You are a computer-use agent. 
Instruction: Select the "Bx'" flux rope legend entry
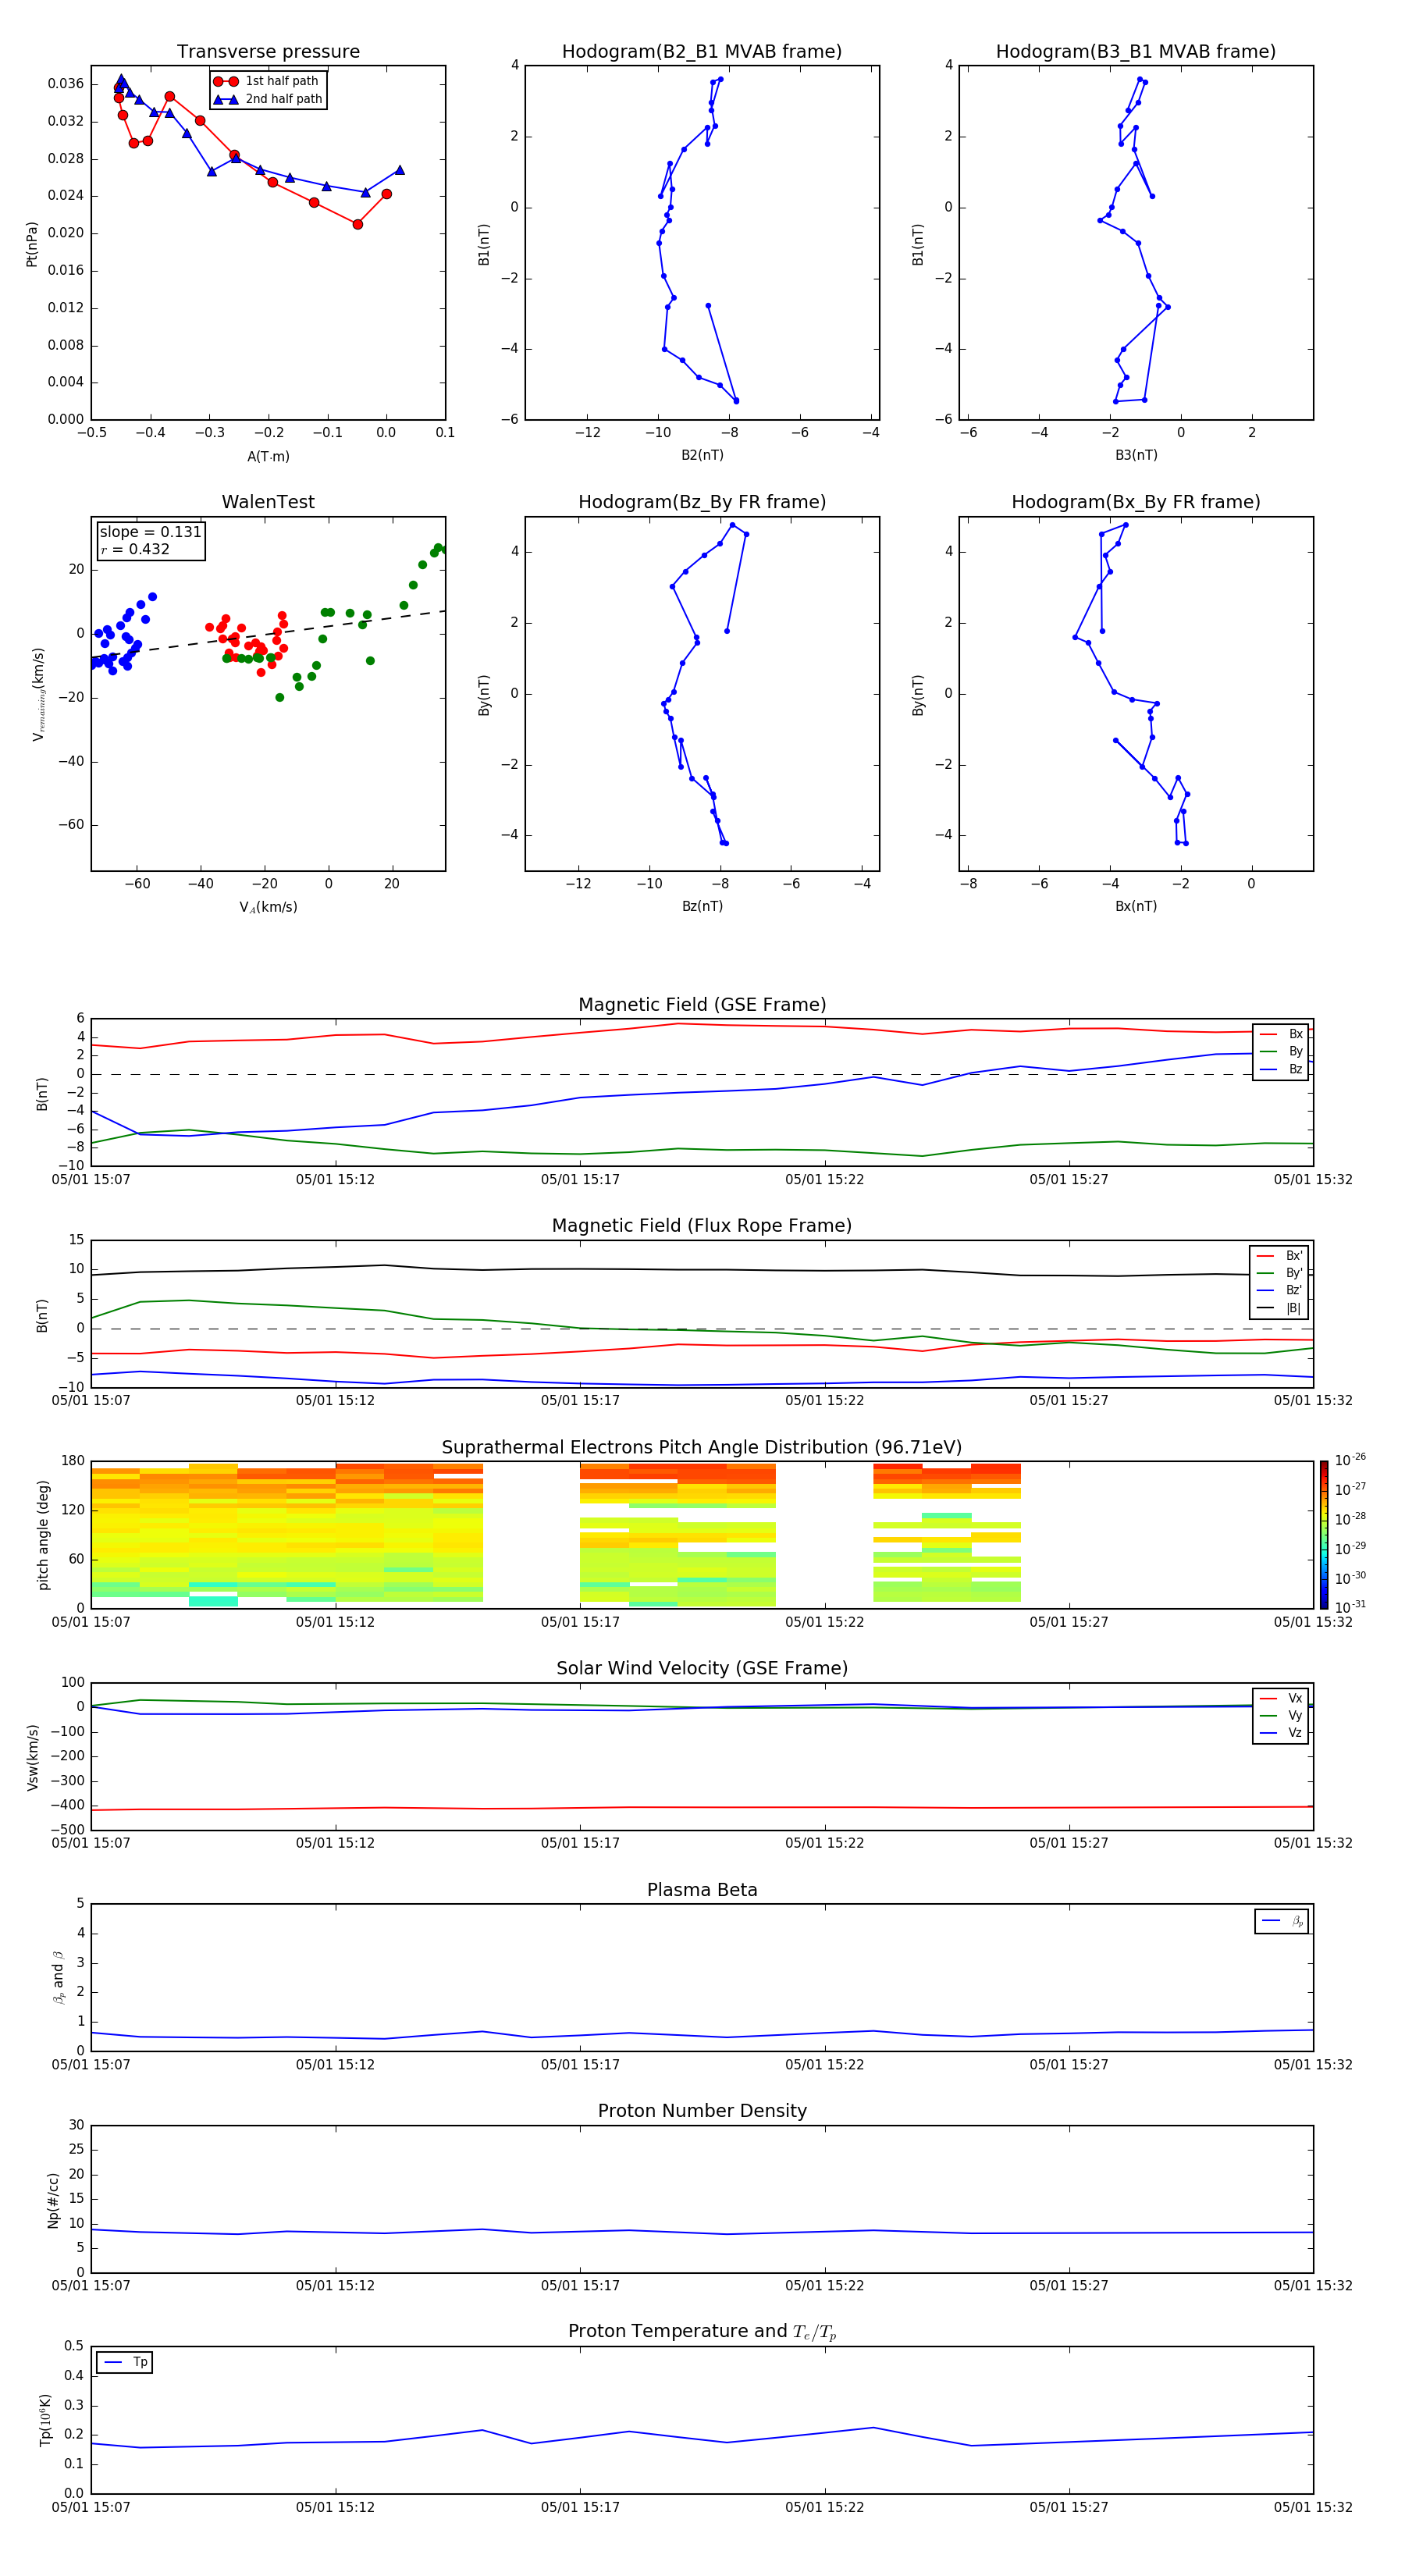coord(1279,1256)
